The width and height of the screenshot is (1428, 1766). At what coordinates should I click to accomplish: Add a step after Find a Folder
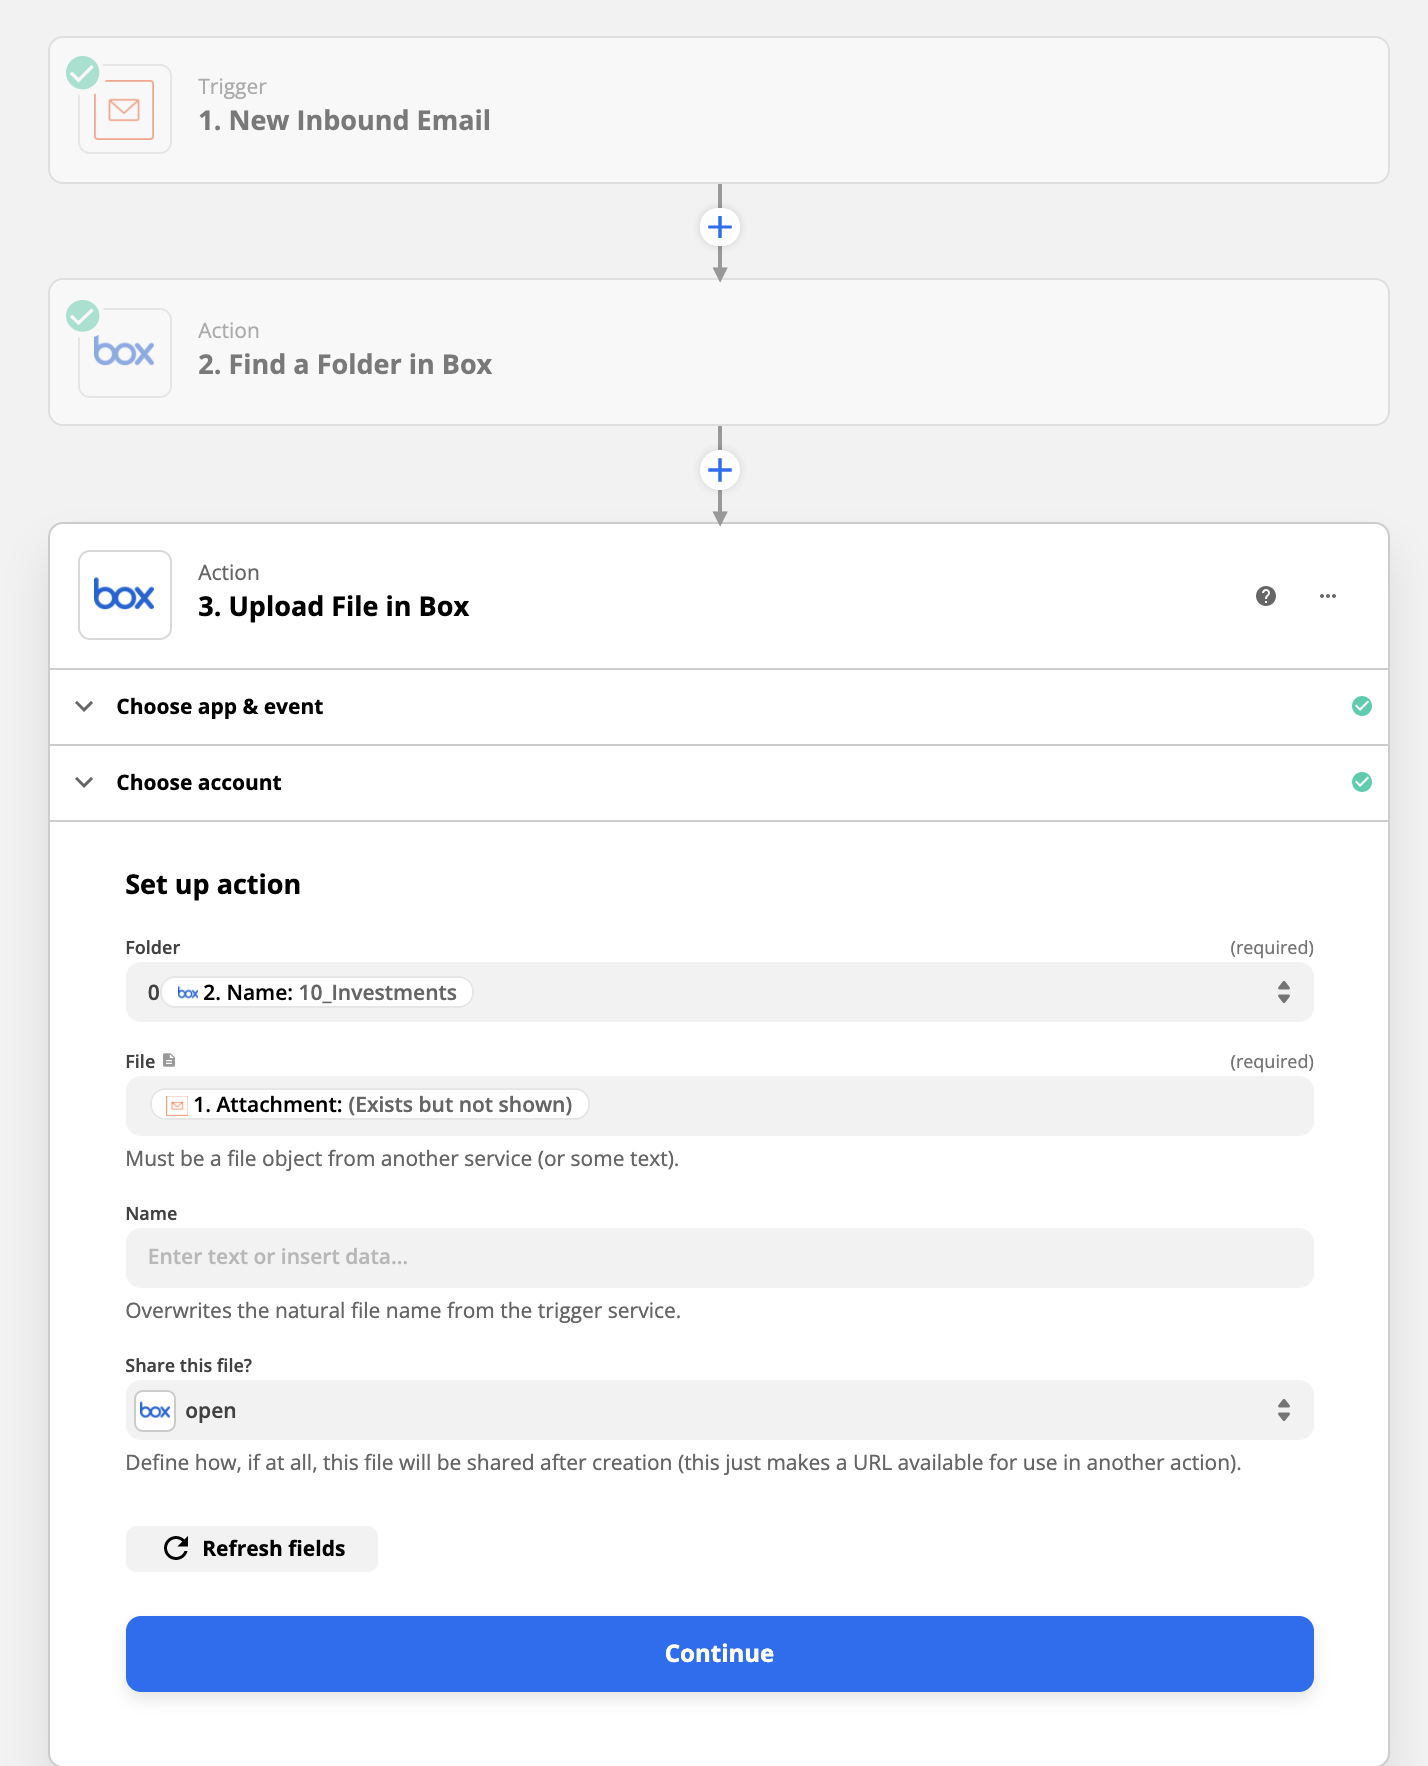(x=720, y=470)
